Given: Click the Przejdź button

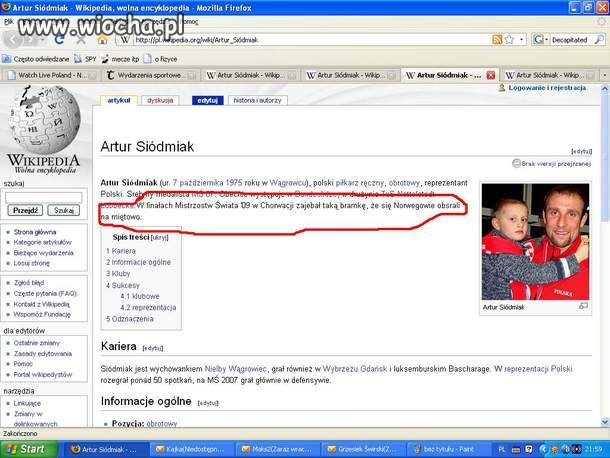Looking at the screenshot, I should click(x=25, y=211).
